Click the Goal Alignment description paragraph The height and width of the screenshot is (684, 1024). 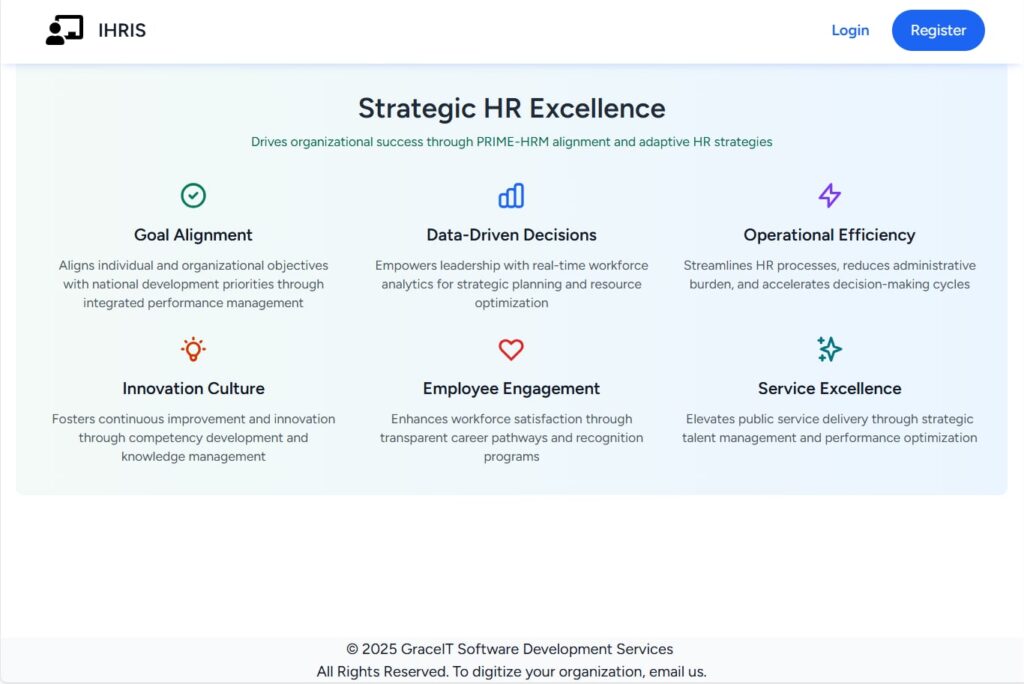pos(193,284)
